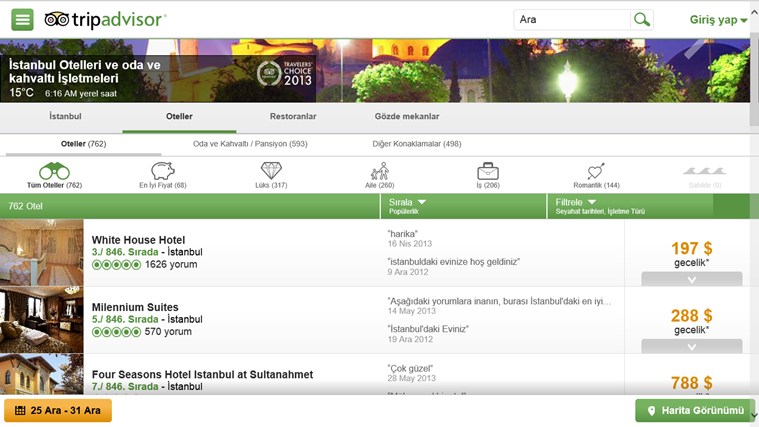Open the Giriş yap dropdown

718,20
